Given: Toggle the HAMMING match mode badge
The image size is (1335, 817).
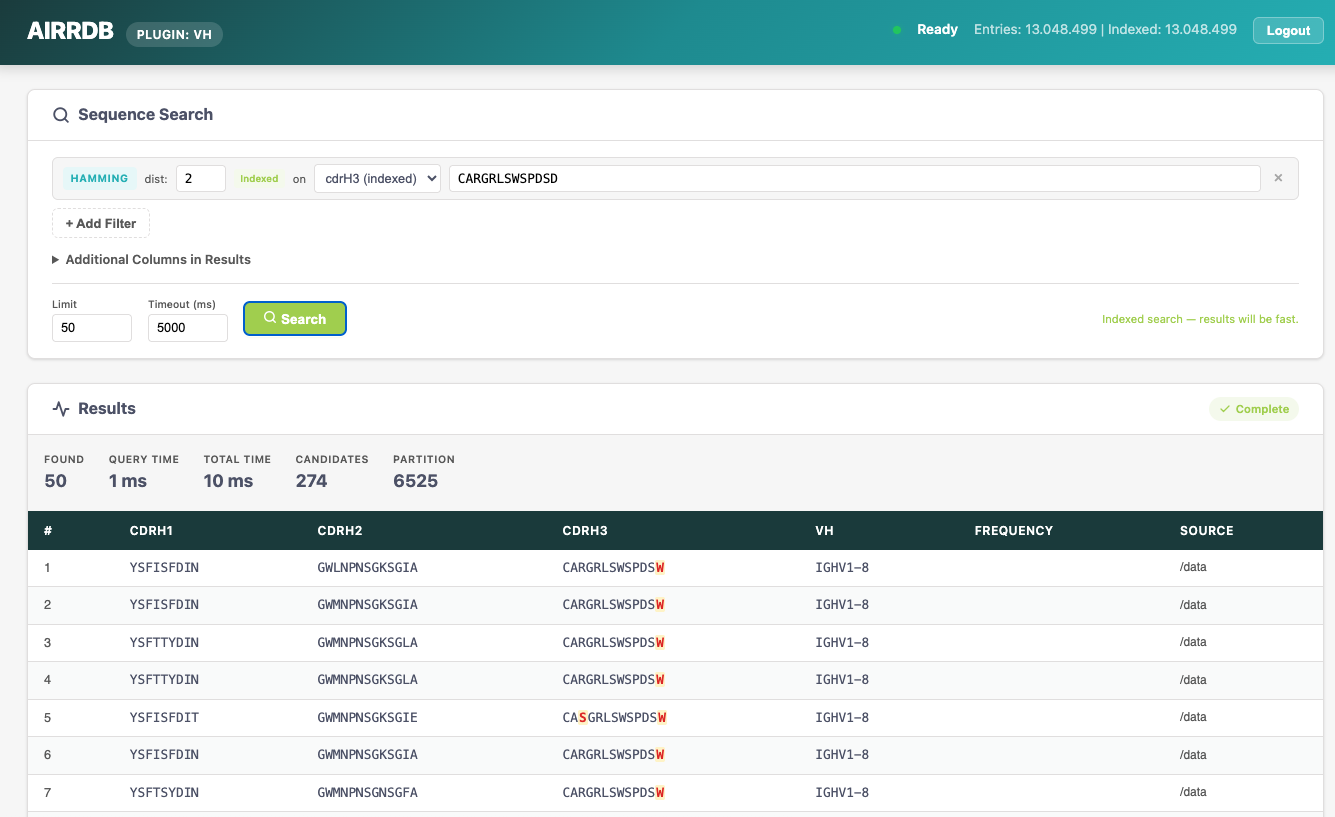Looking at the screenshot, I should click(99, 177).
